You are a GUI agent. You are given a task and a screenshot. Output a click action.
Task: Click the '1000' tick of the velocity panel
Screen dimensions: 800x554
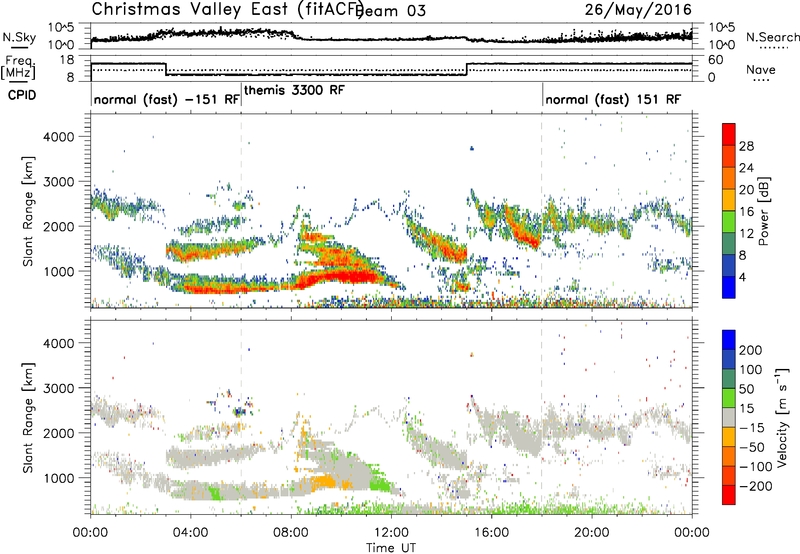pyautogui.click(x=58, y=478)
